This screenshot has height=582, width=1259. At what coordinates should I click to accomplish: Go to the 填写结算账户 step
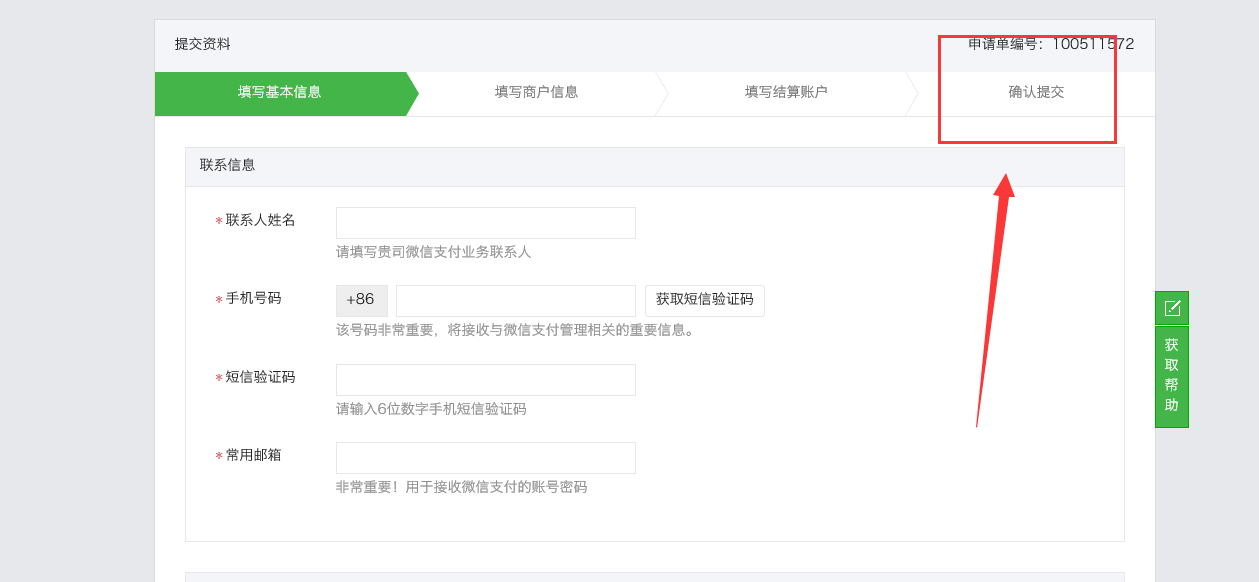(786, 92)
